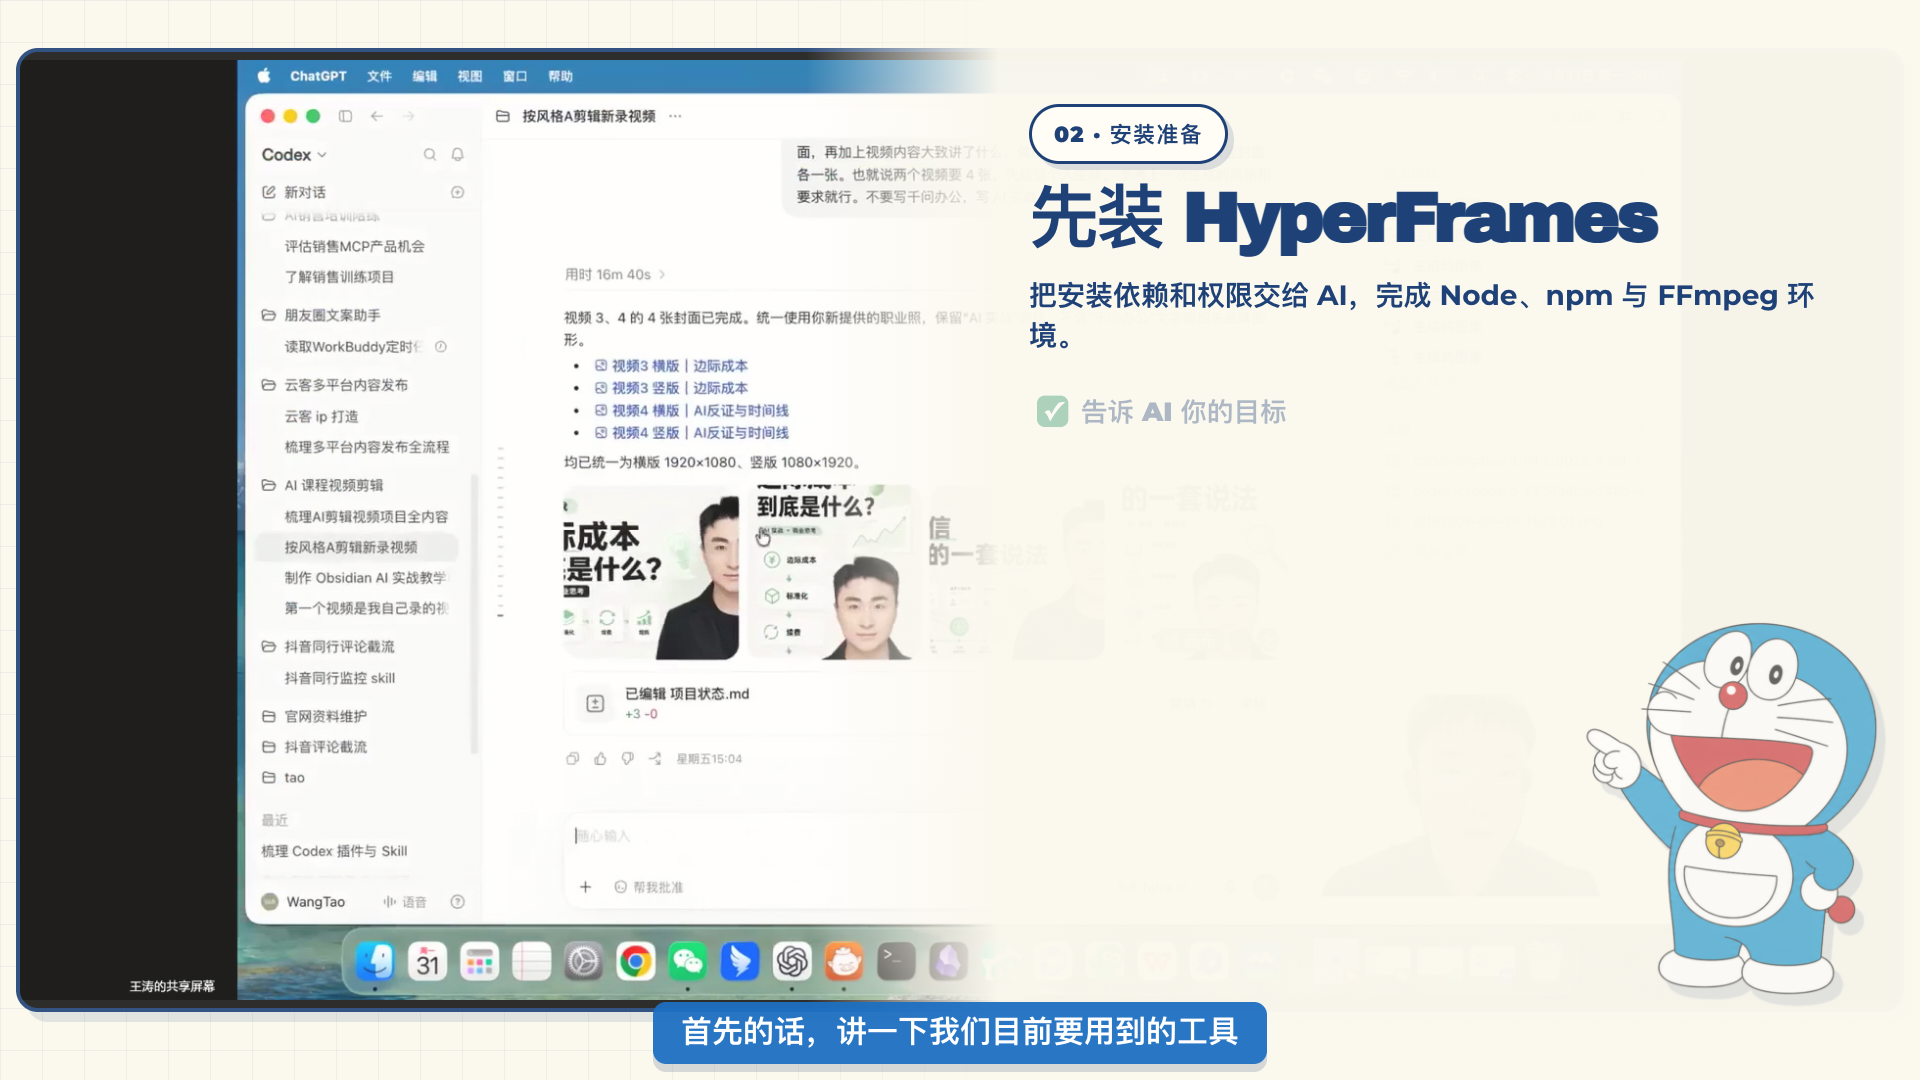
Task: Open notifications via the bell icon
Action: (x=458, y=154)
